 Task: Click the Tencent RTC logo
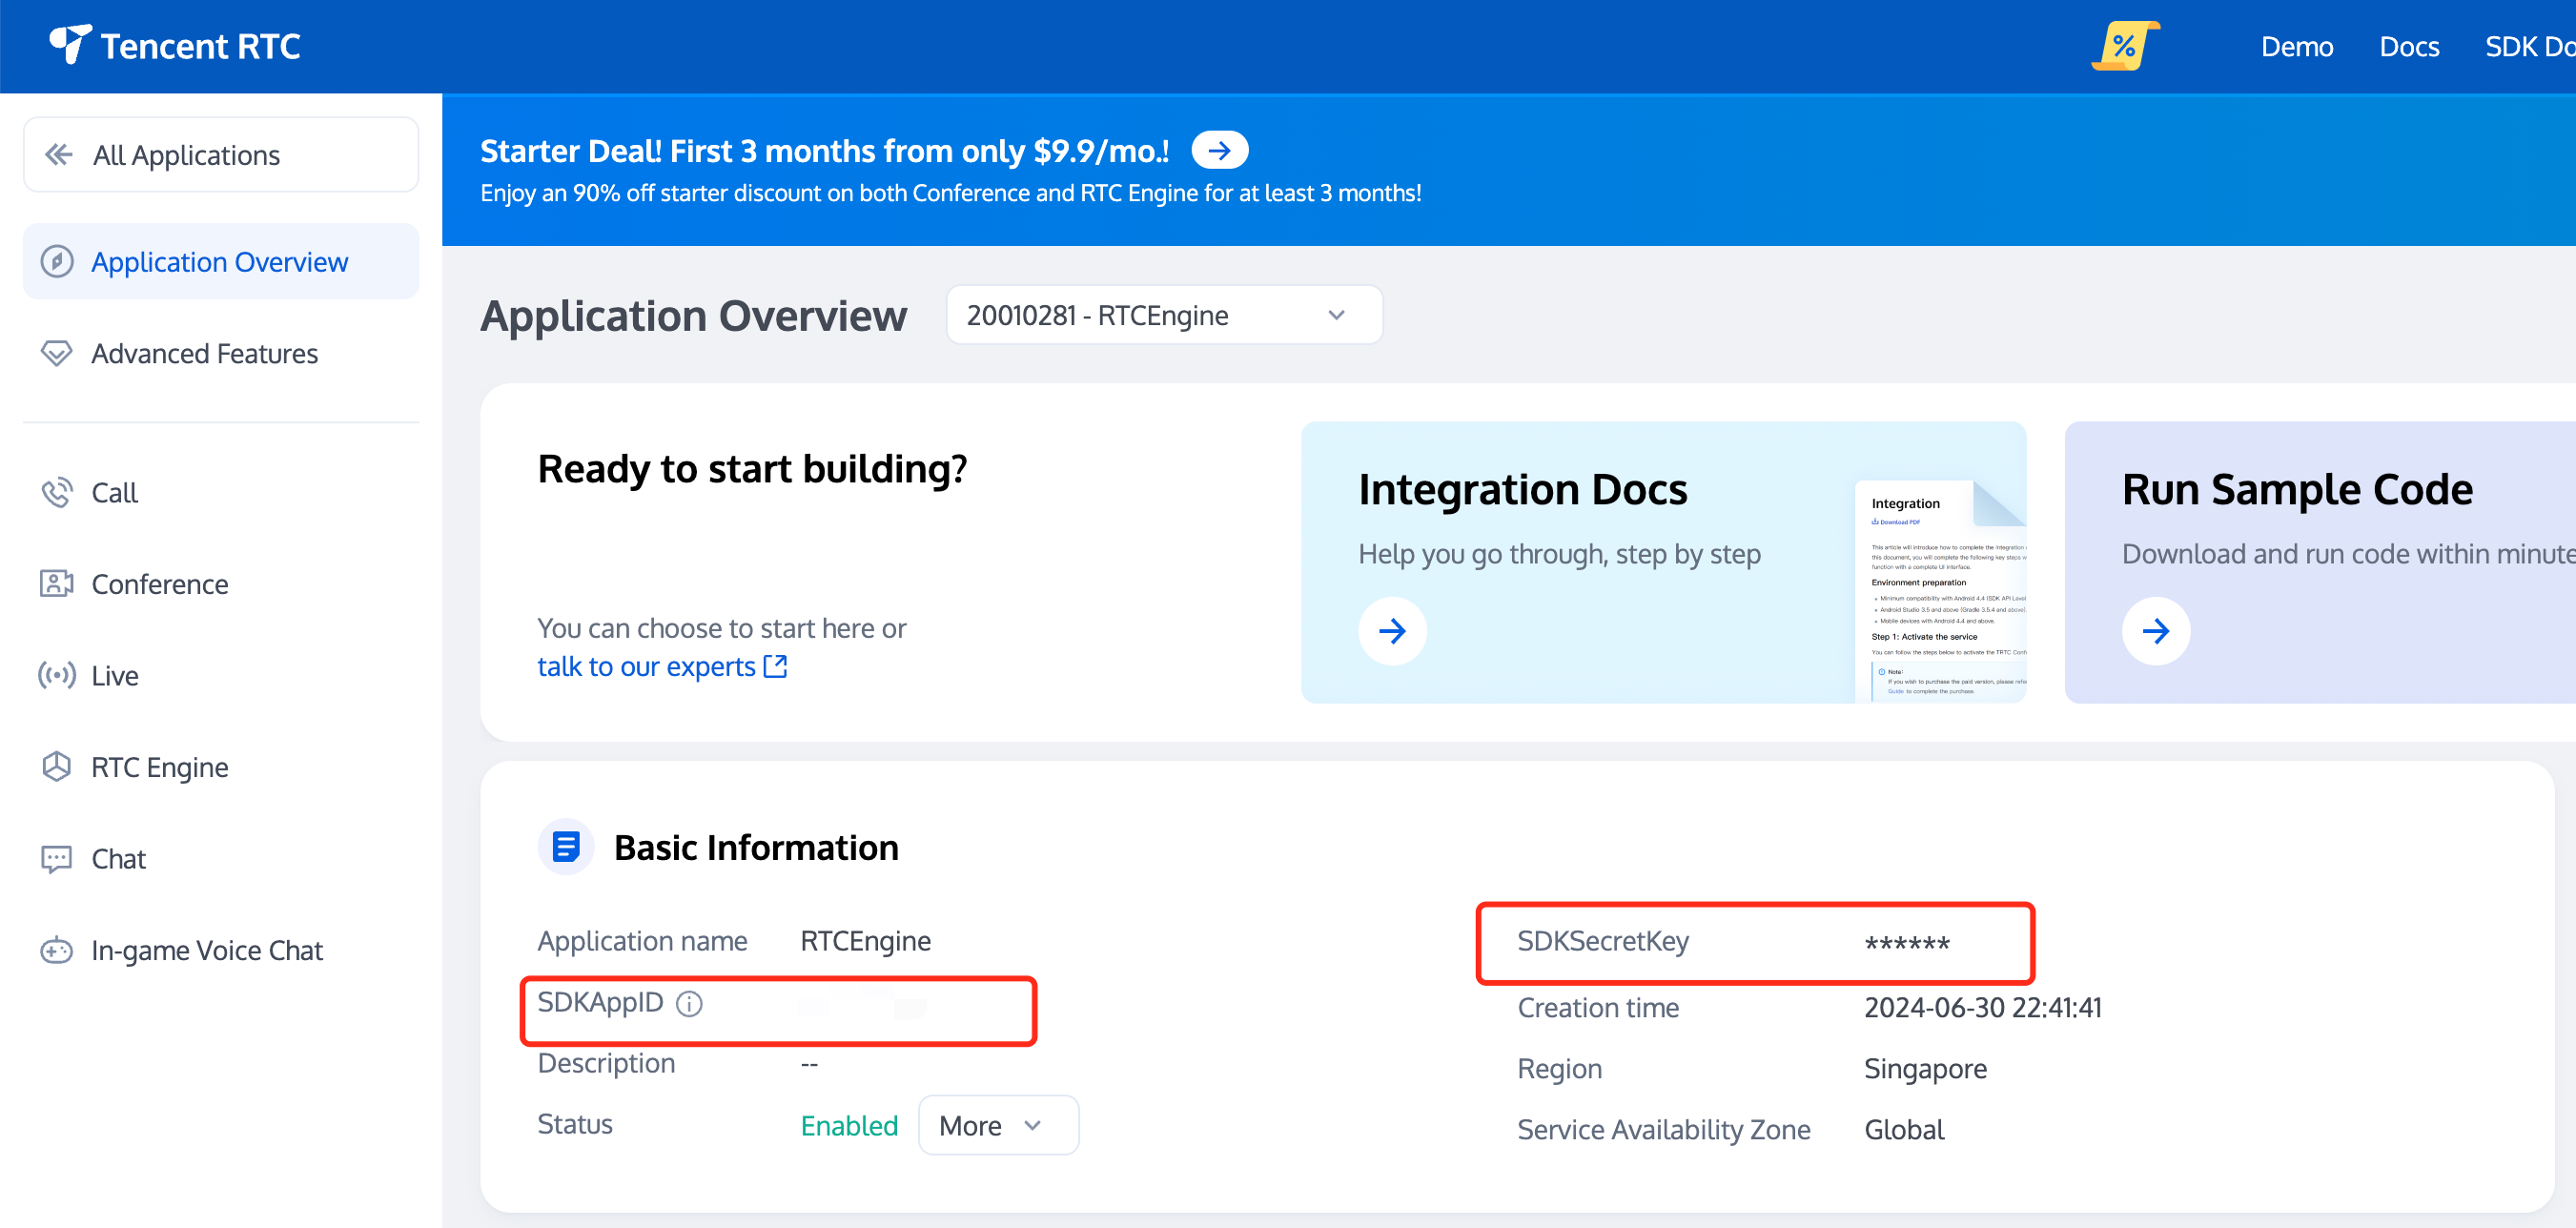click(175, 46)
